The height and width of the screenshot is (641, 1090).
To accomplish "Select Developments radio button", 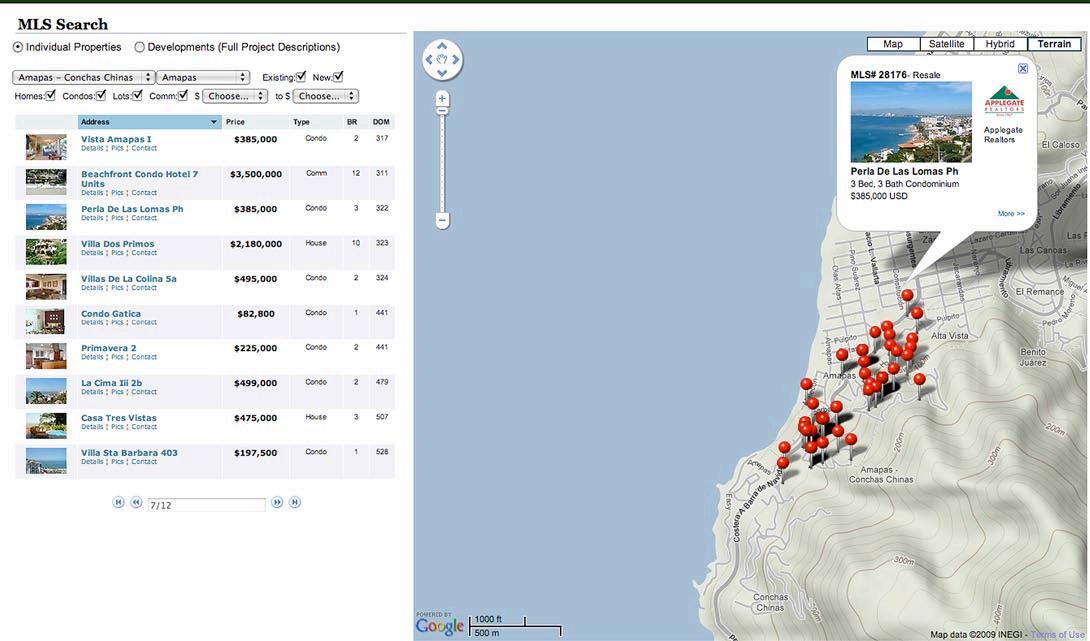I will (x=140, y=47).
